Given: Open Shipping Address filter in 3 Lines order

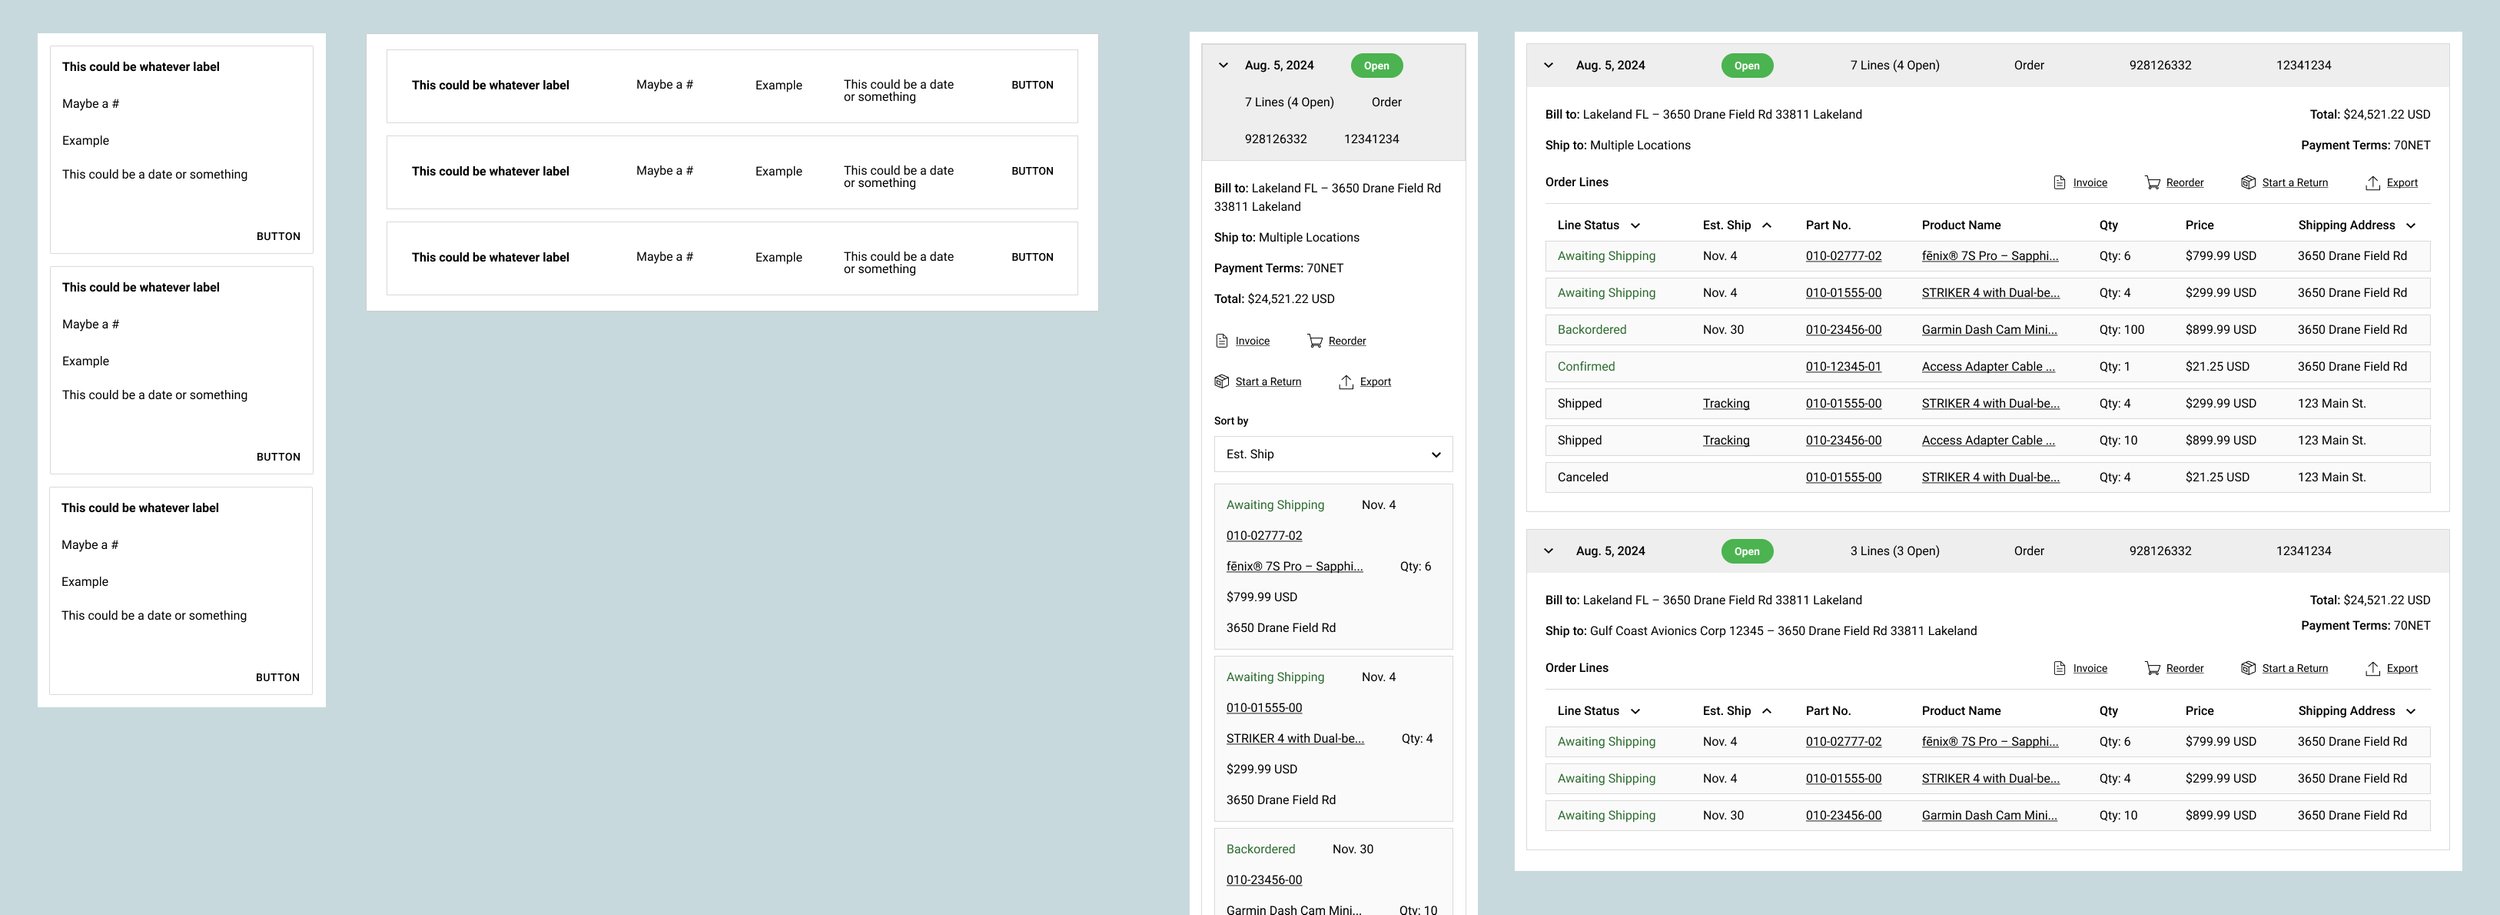Looking at the screenshot, I should pos(2411,711).
